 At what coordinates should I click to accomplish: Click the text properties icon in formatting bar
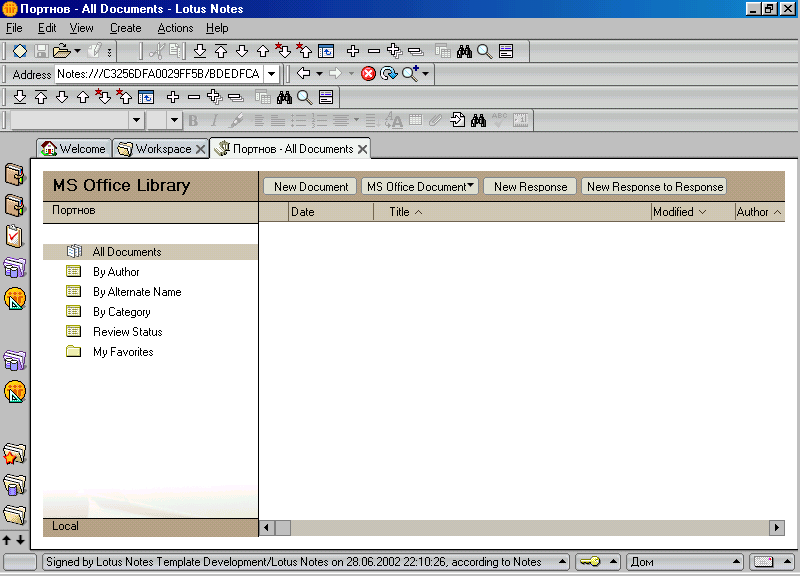[393, 120]
